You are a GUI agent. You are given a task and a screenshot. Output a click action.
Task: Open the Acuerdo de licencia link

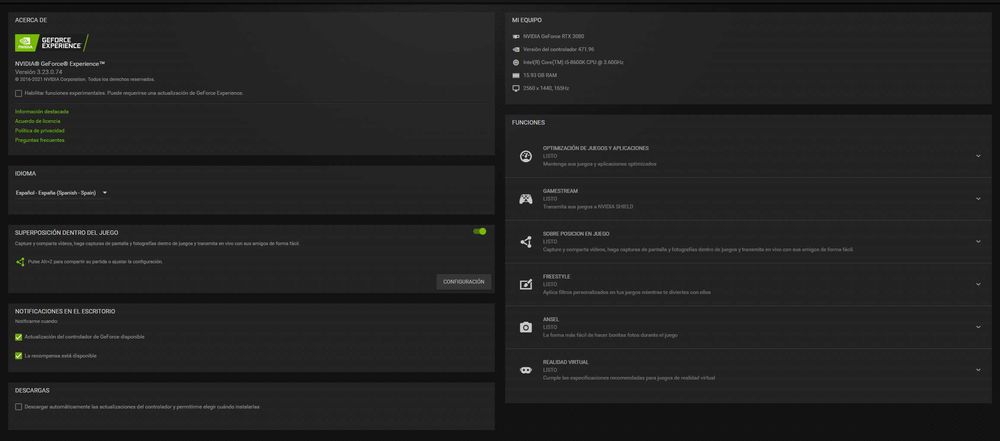(x=38, y=121)
